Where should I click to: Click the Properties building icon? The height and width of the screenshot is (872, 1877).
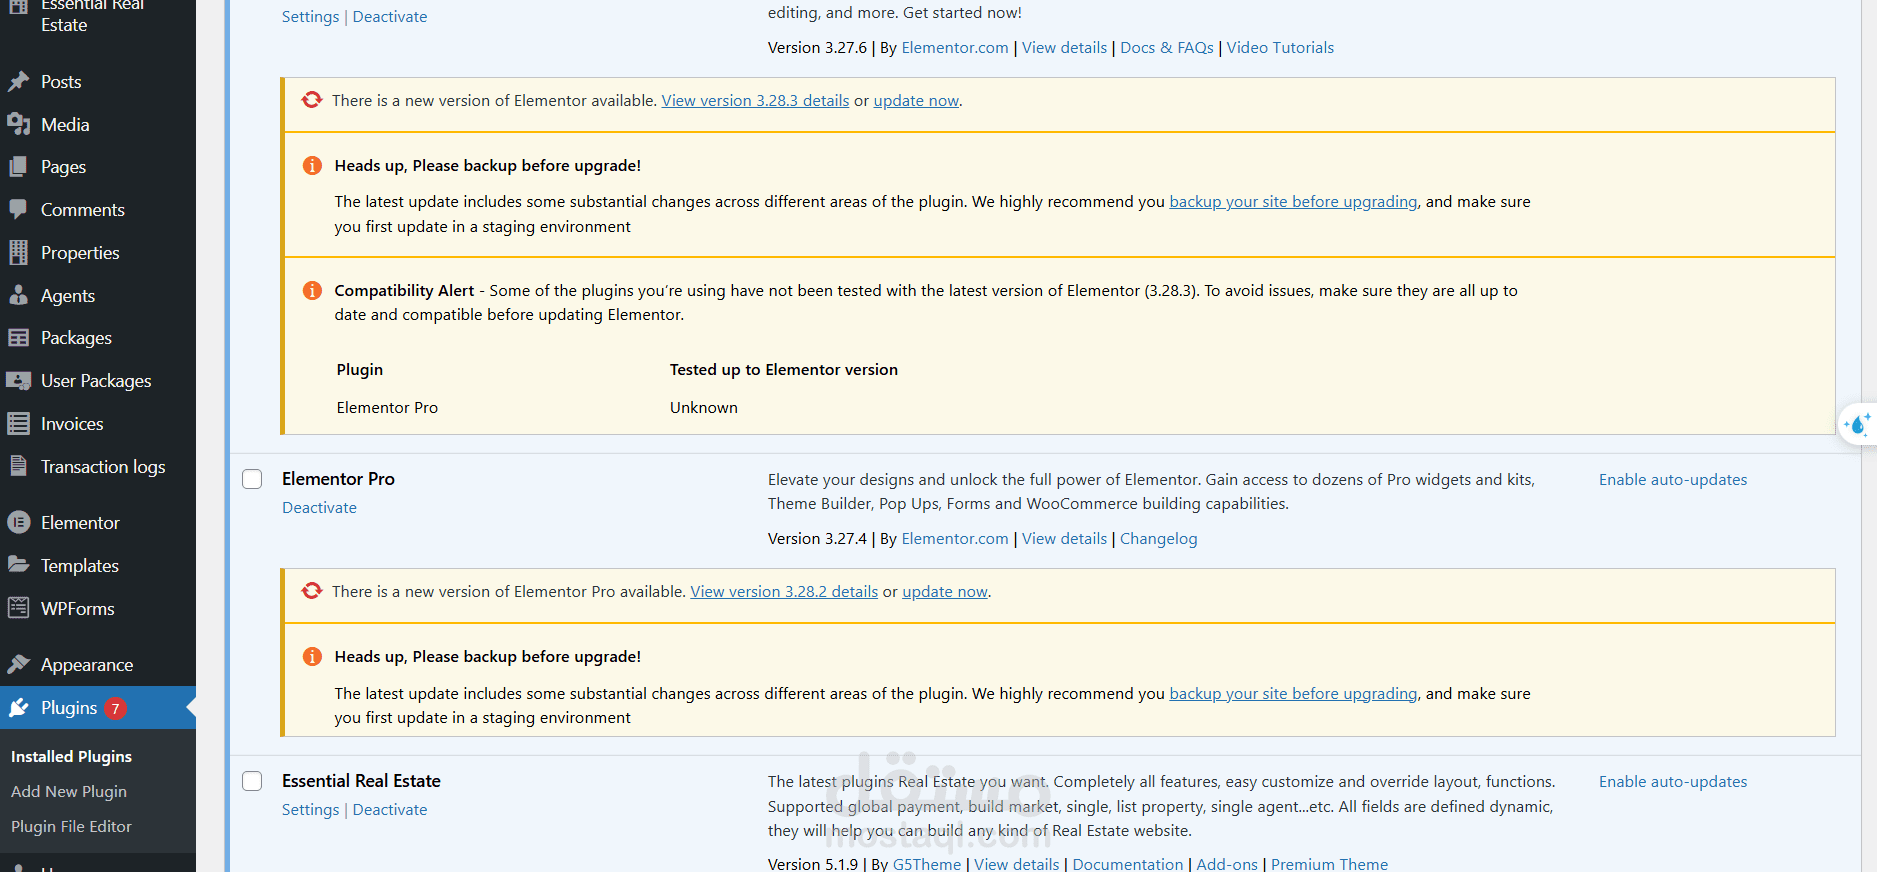pos(18,253)
